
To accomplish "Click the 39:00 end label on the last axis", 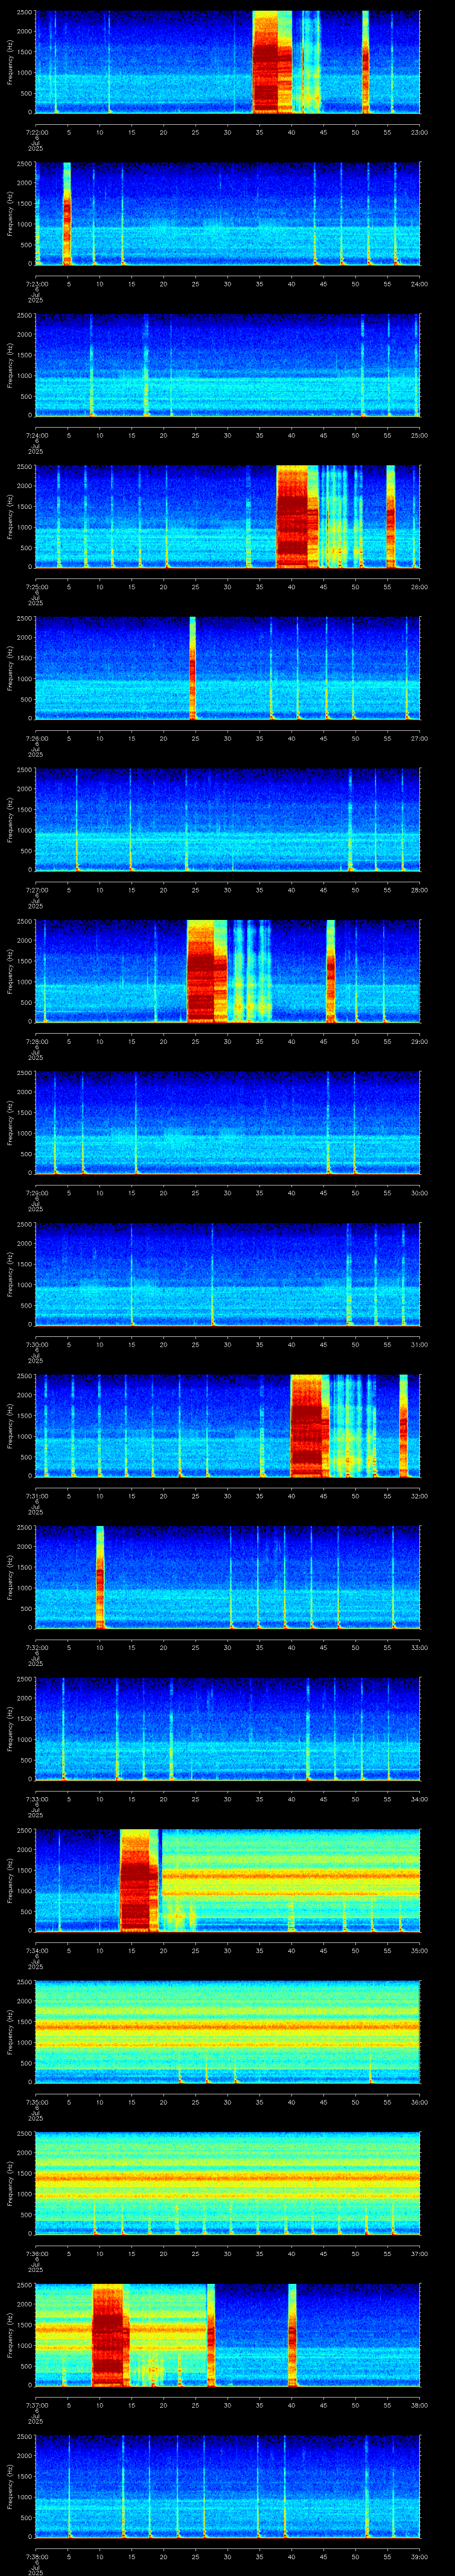I will (420, 2556).
